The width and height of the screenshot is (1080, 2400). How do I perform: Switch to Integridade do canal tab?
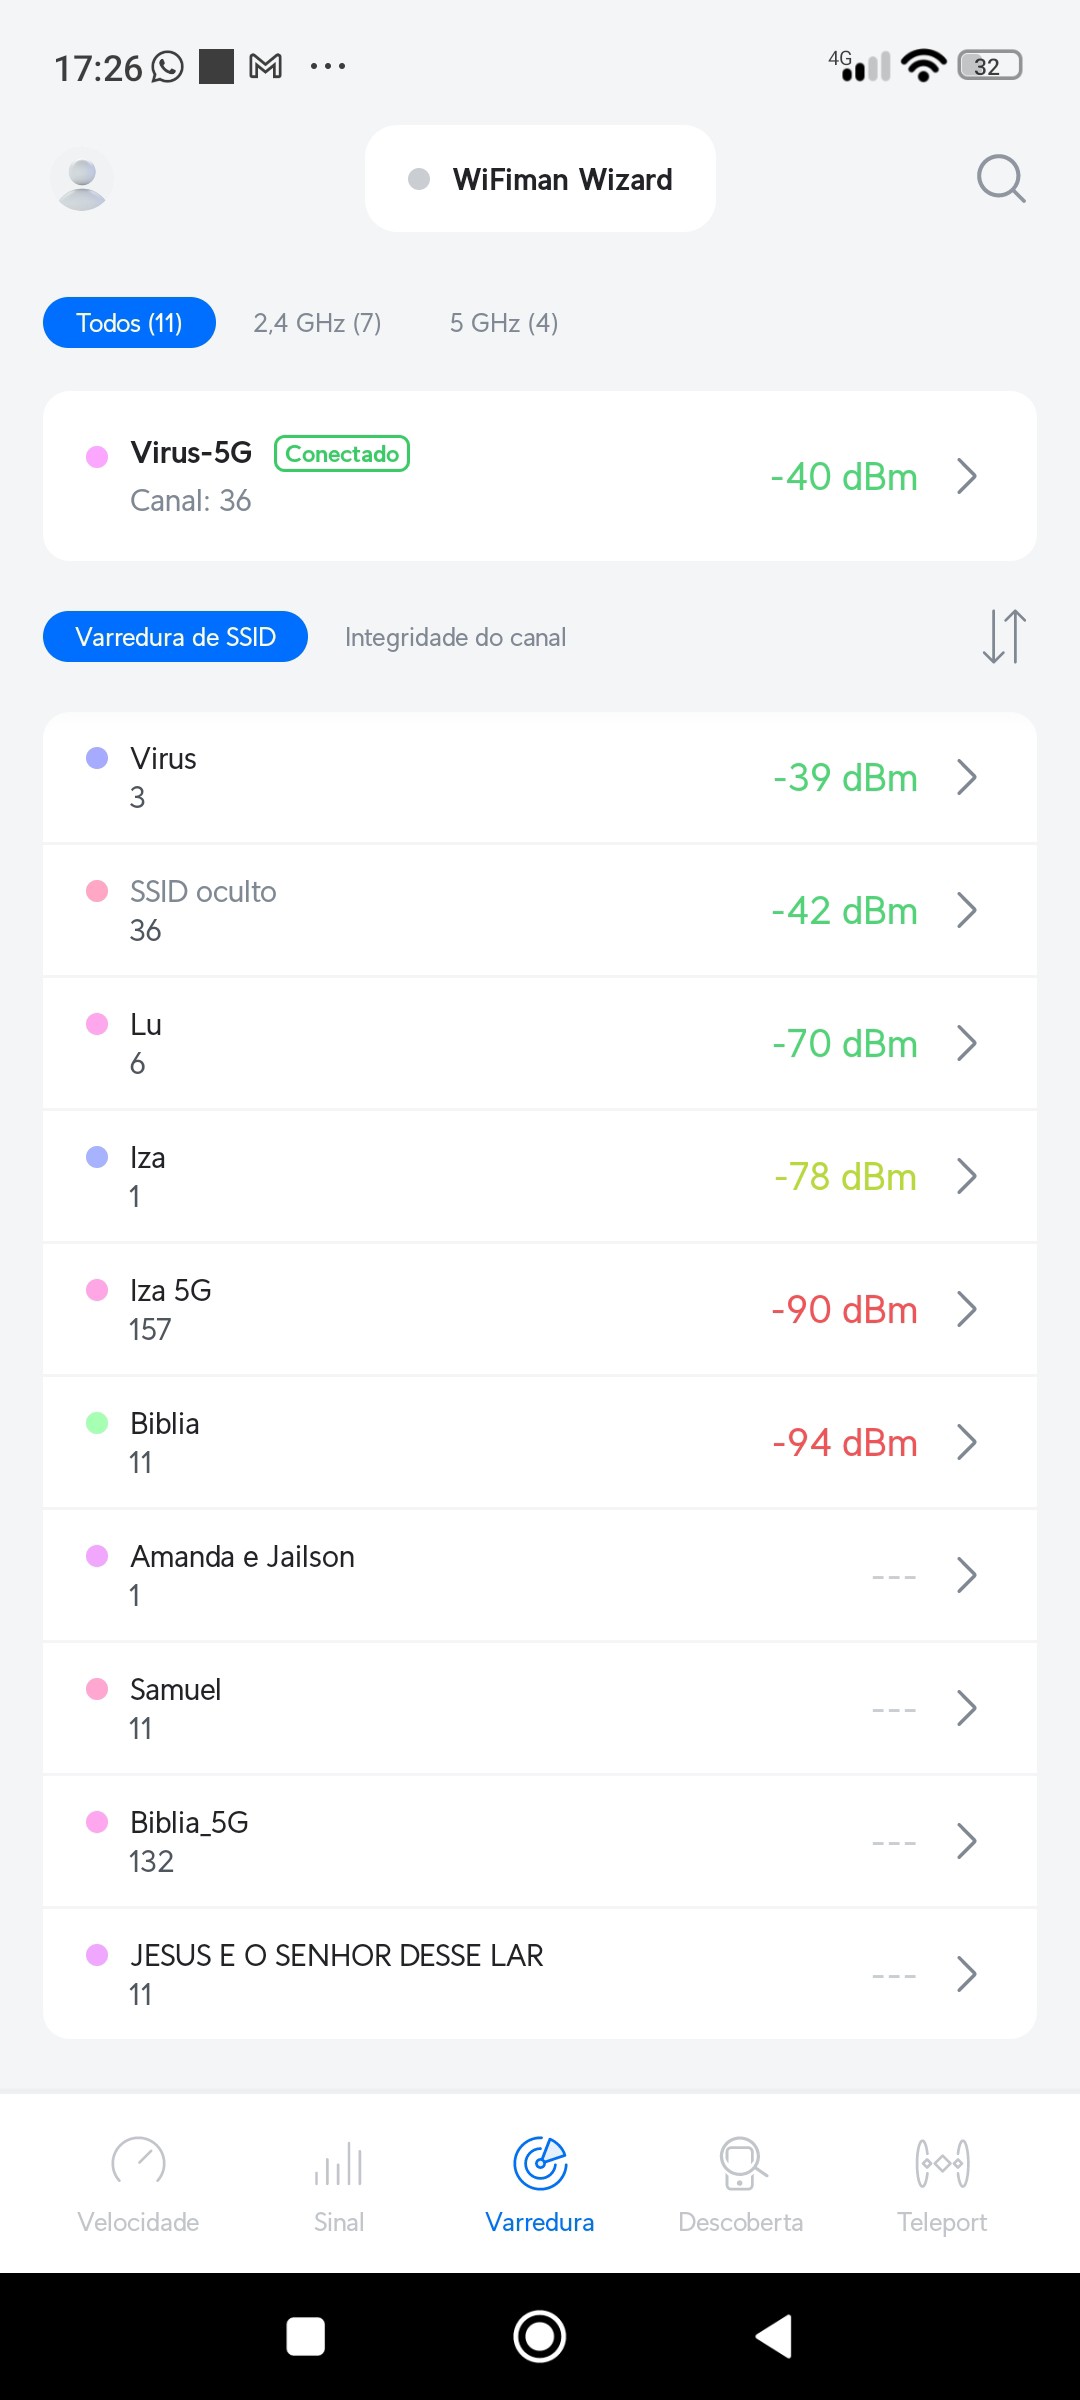pos(455,637)
